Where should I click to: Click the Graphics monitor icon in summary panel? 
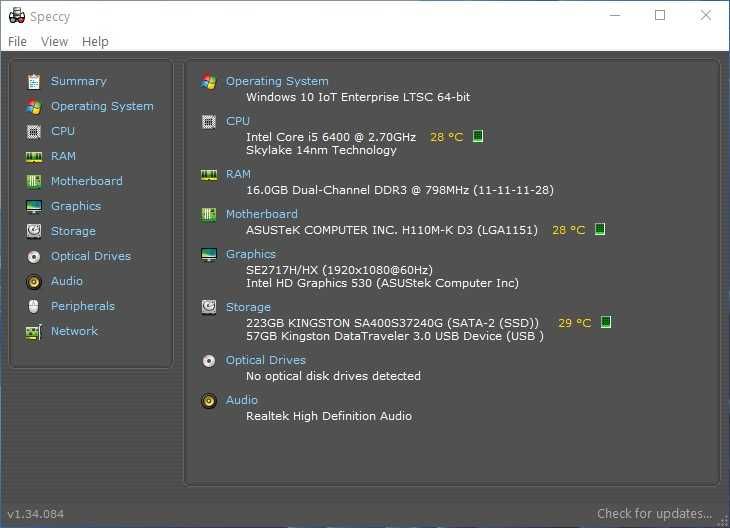pos(209,255)
